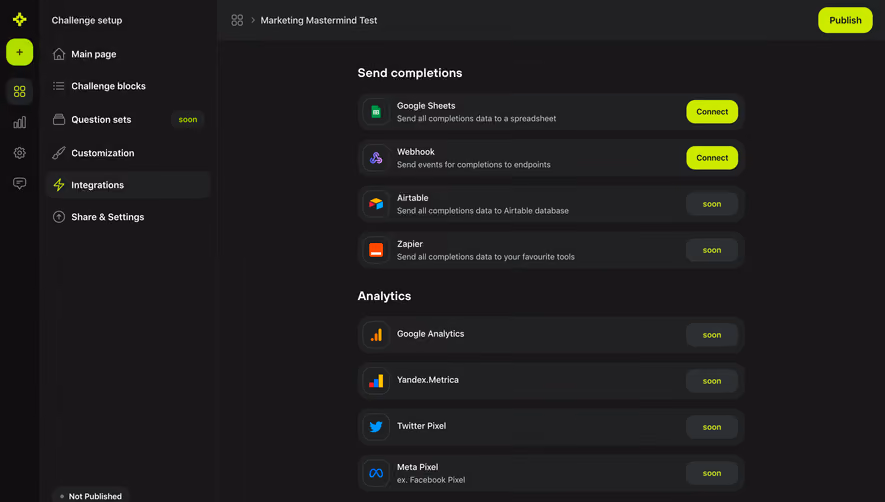This screenshot has height=502, width=885.
Task: Click the Twitter Pixel bird icon
Action: coord(376,427)
